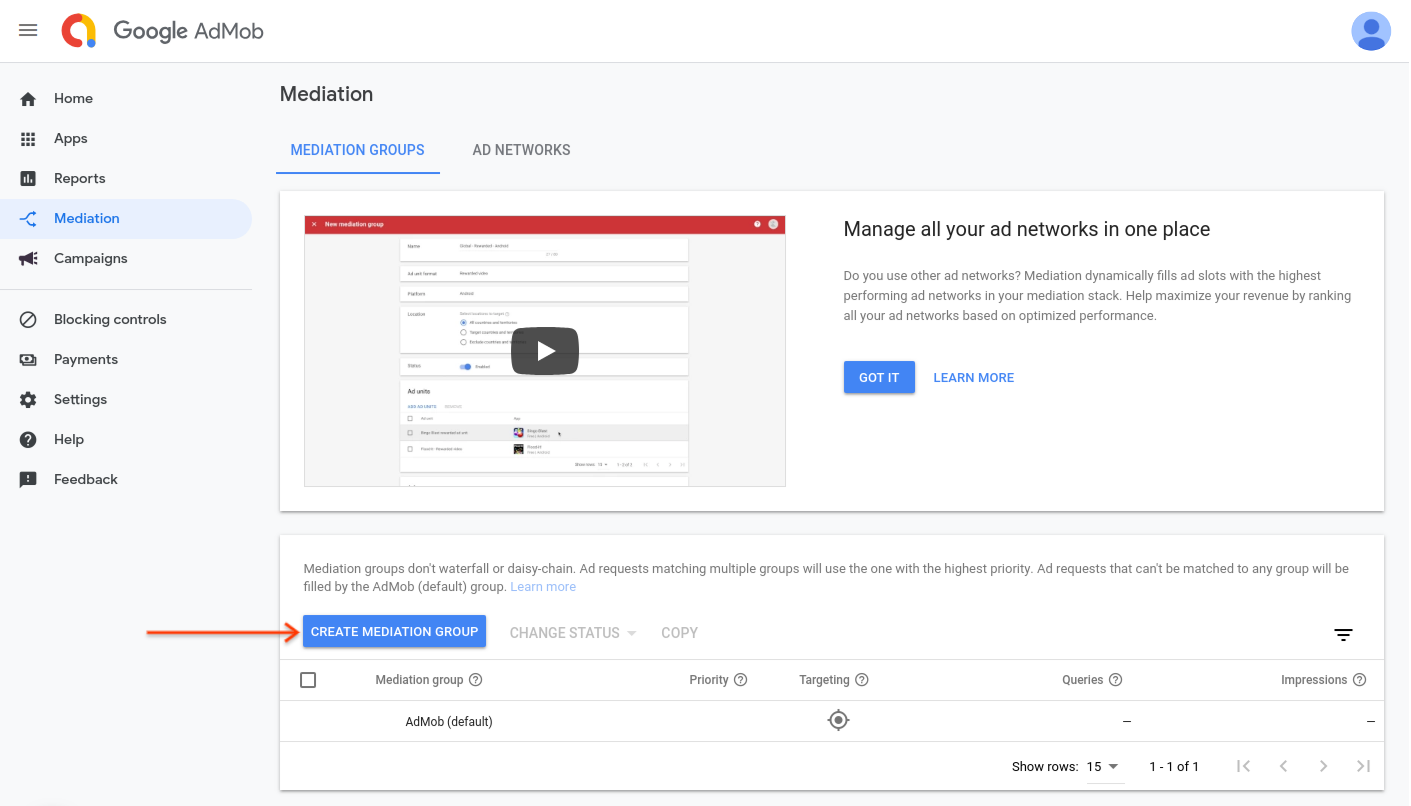
Task: Click the Blocking controls circle-slash icon
Action: pos(28,320)
